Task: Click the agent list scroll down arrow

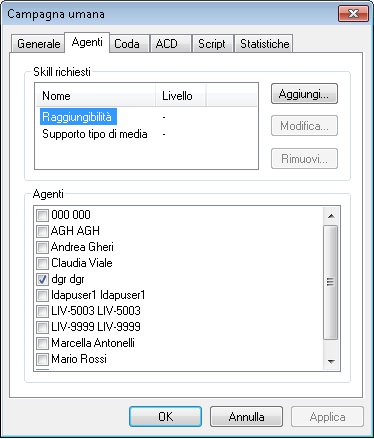Action: pyautogui.click(x=331, y=361)
